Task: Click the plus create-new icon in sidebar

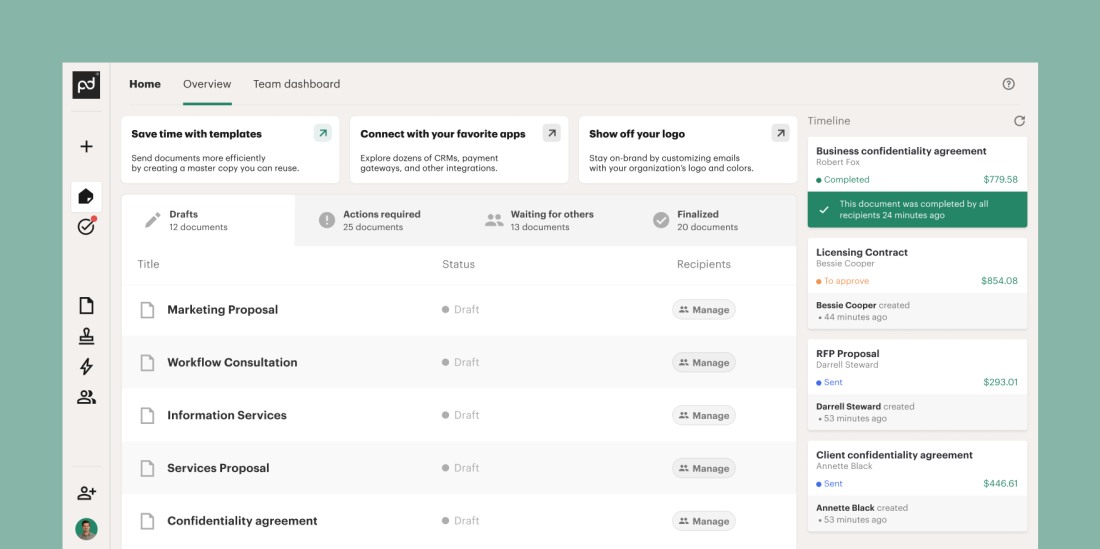Action: [86, 147]
